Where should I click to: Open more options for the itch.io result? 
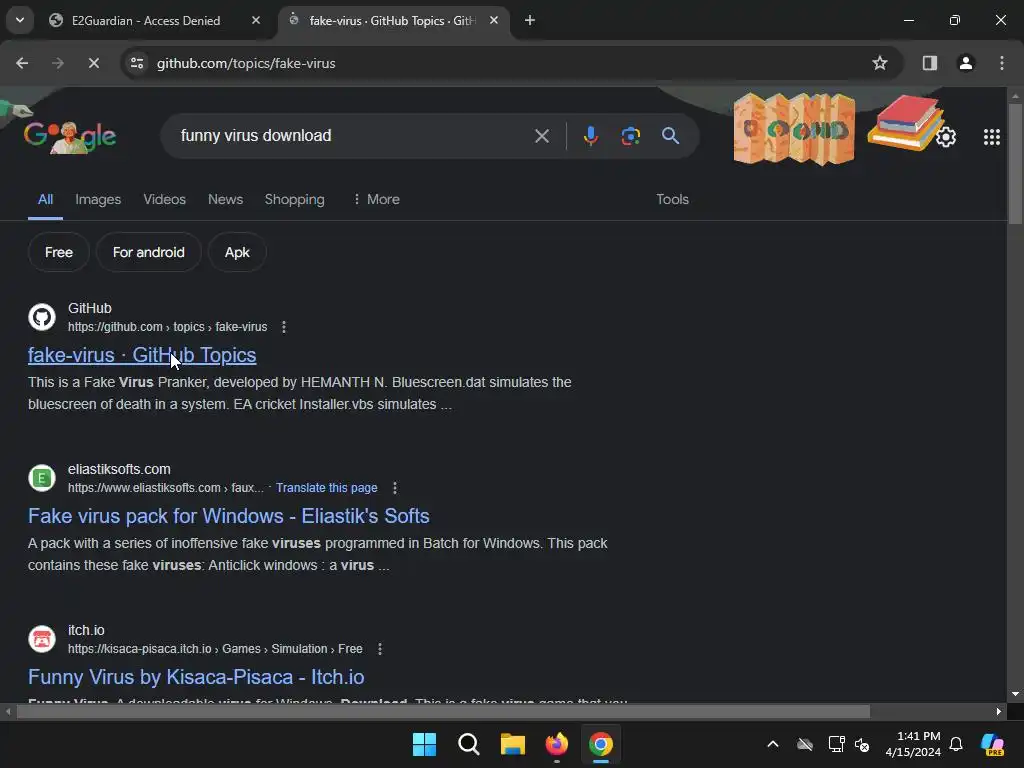(380, 649)
